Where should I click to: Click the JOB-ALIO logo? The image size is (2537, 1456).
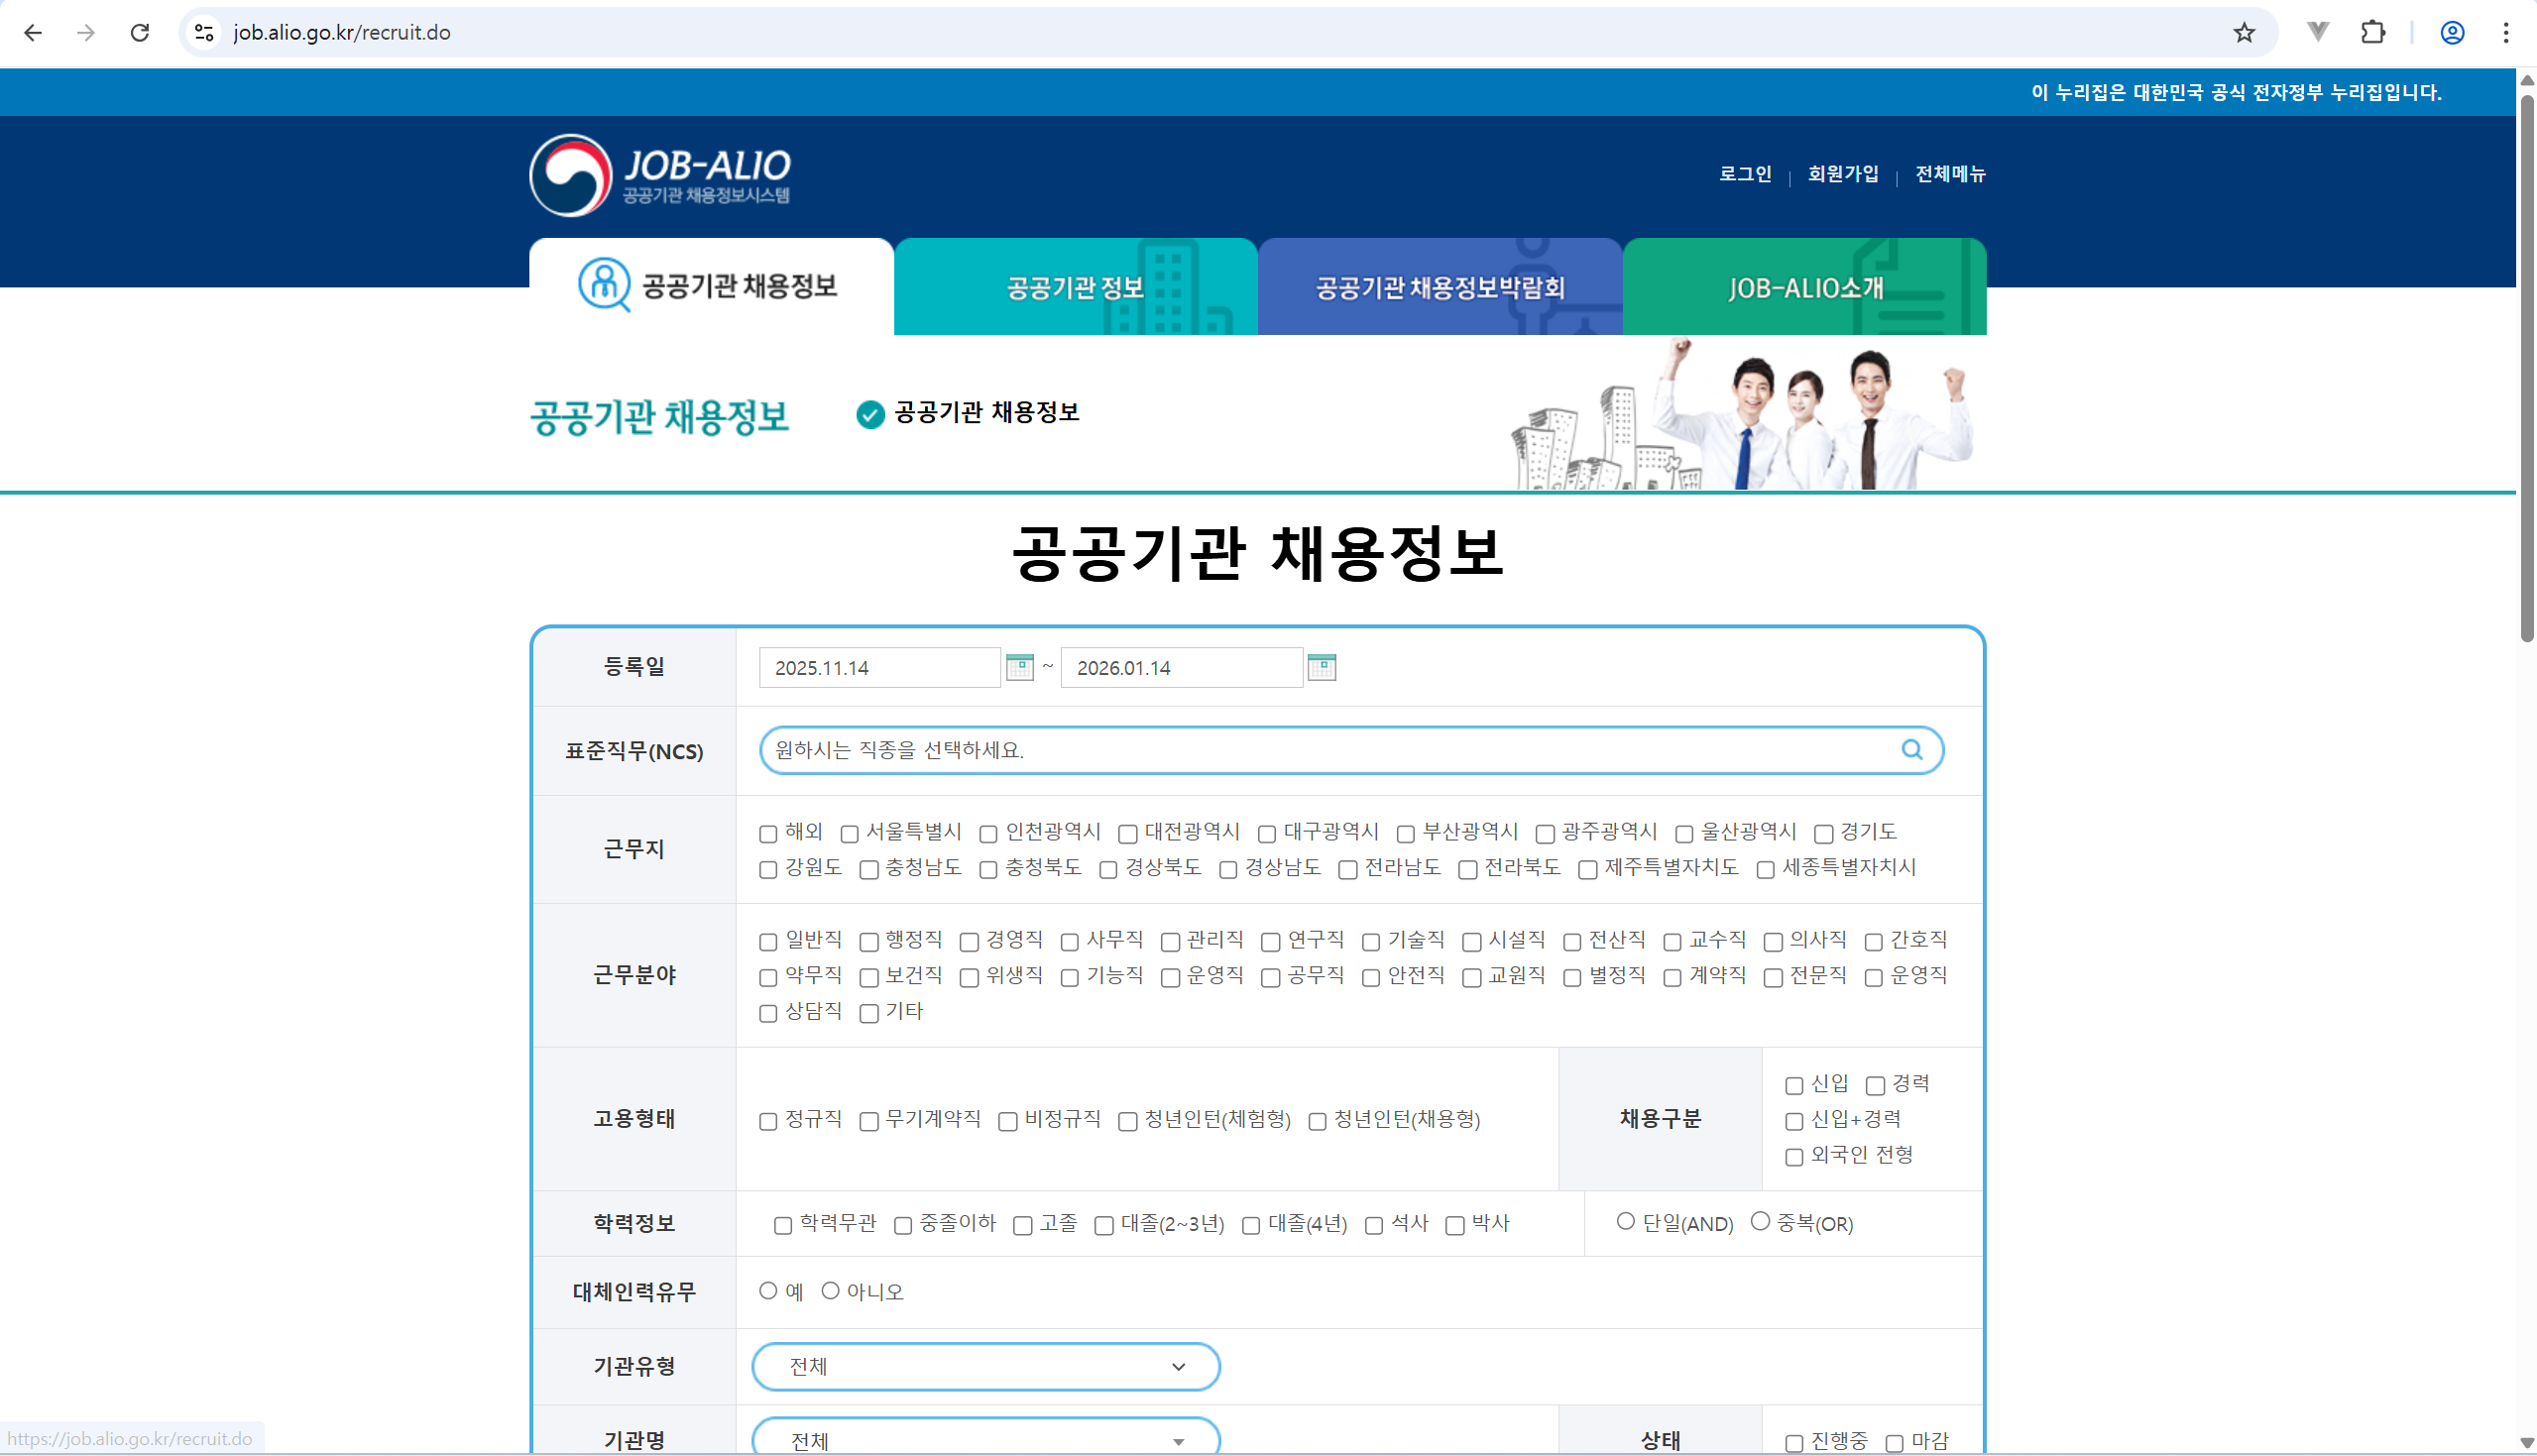coord(660,175)
